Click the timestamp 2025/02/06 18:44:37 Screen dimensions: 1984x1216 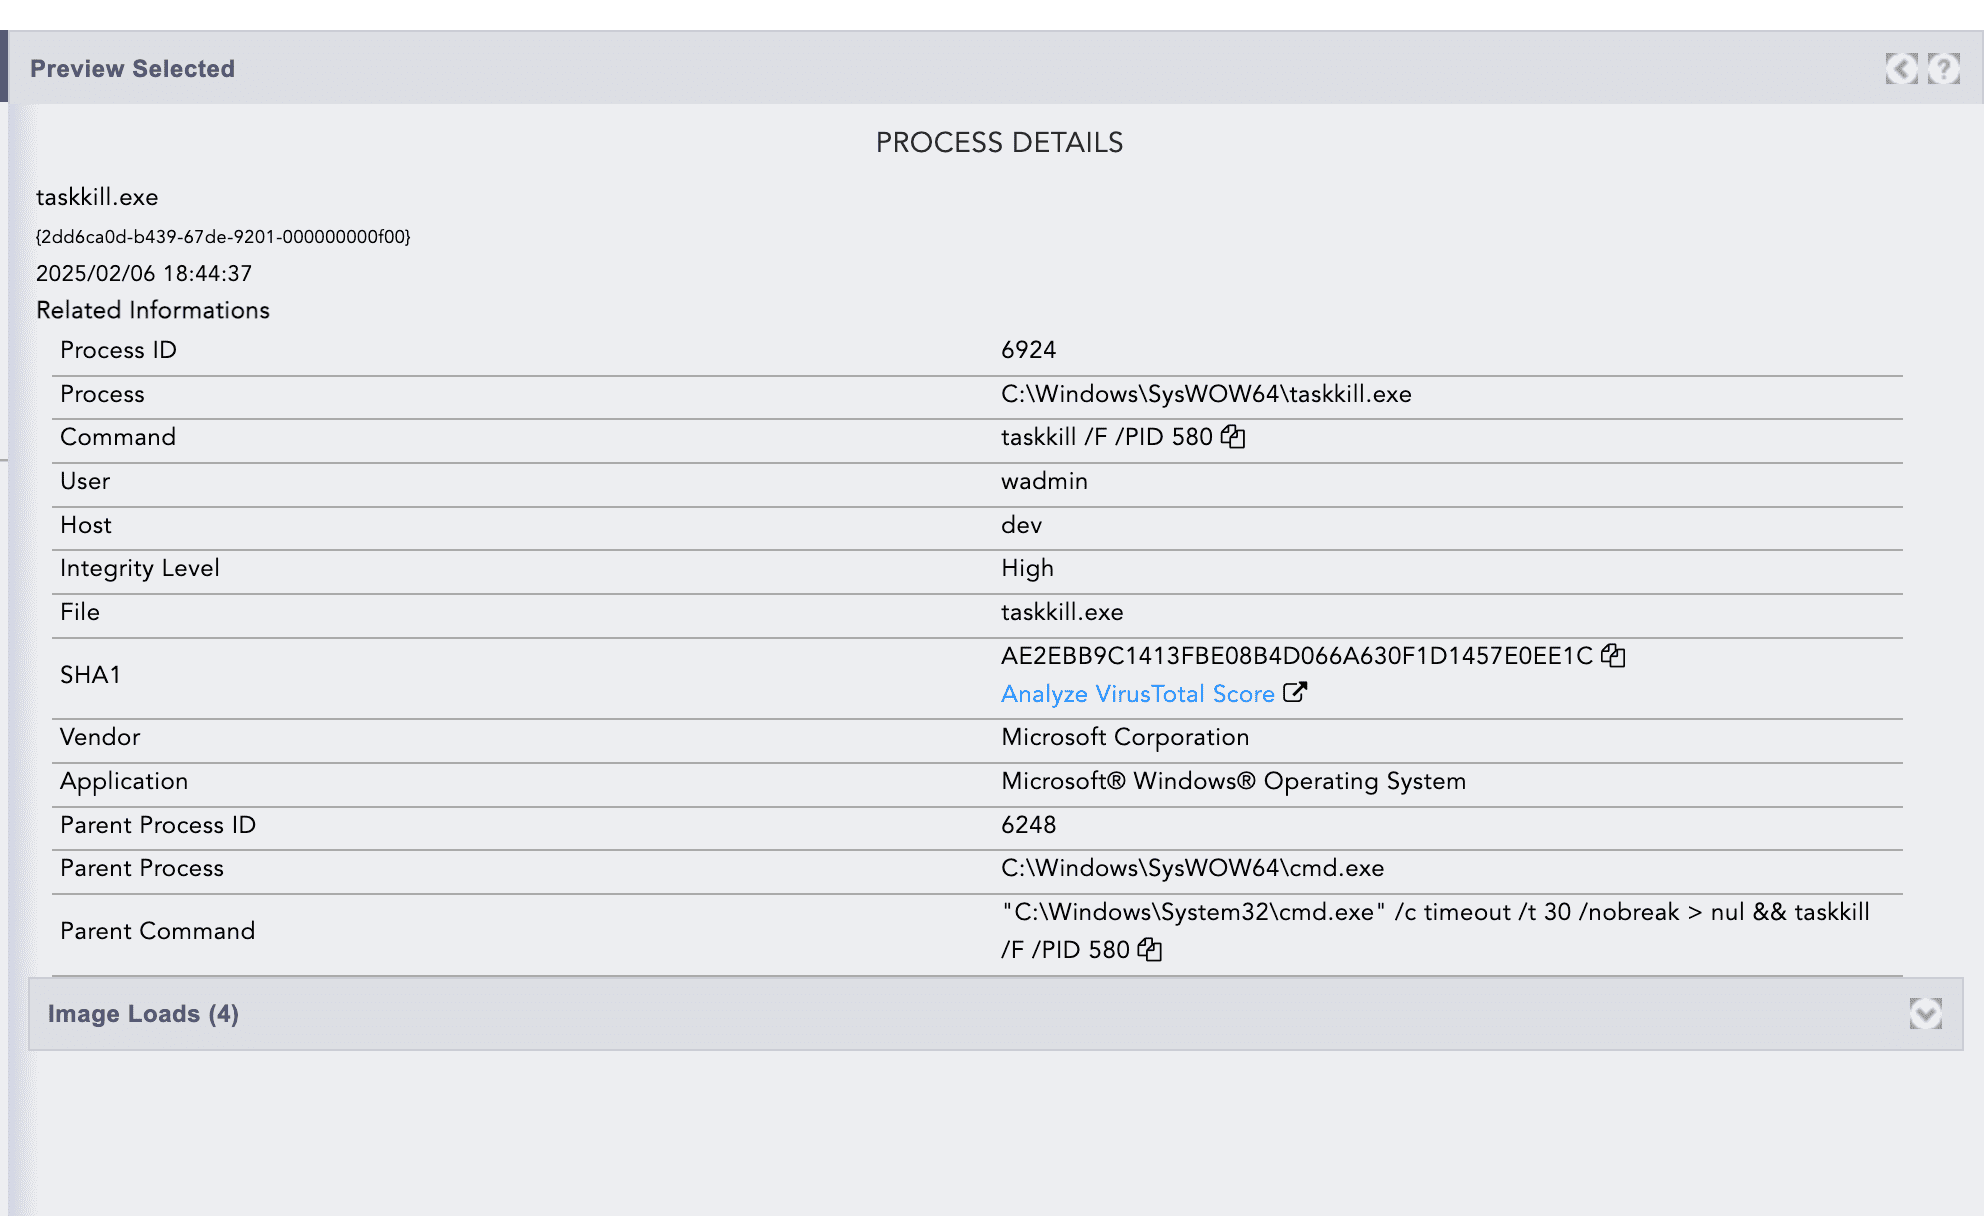tap(144, 274)
